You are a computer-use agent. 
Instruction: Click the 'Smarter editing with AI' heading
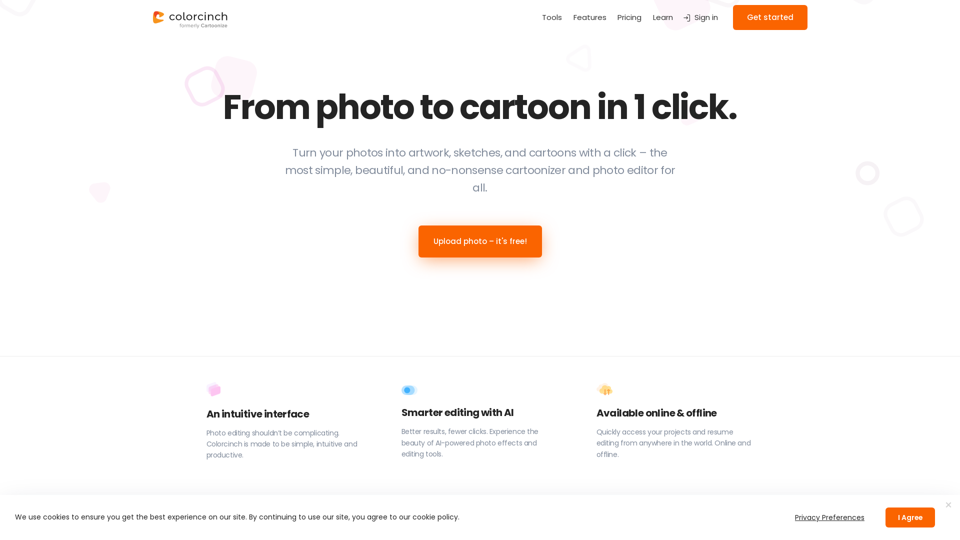tap(457, 413)
